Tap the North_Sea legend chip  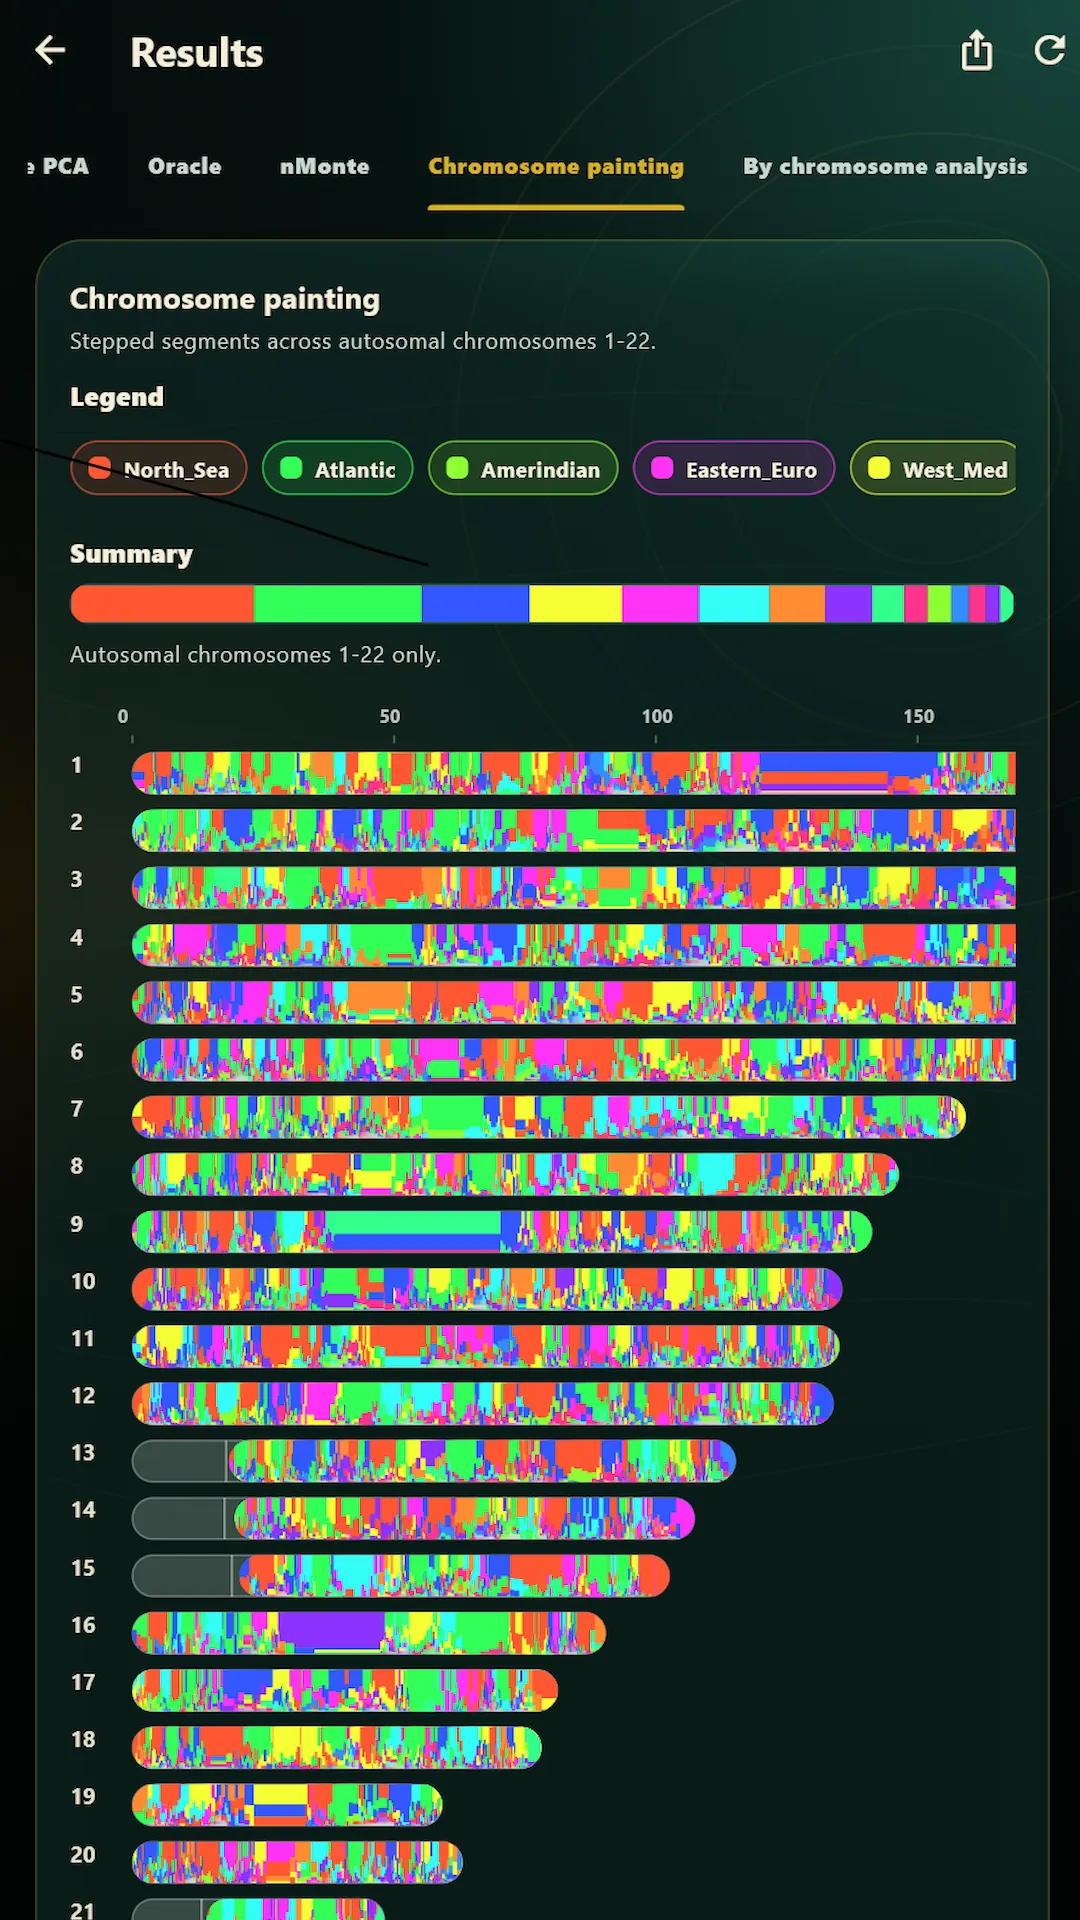[159, 468]
